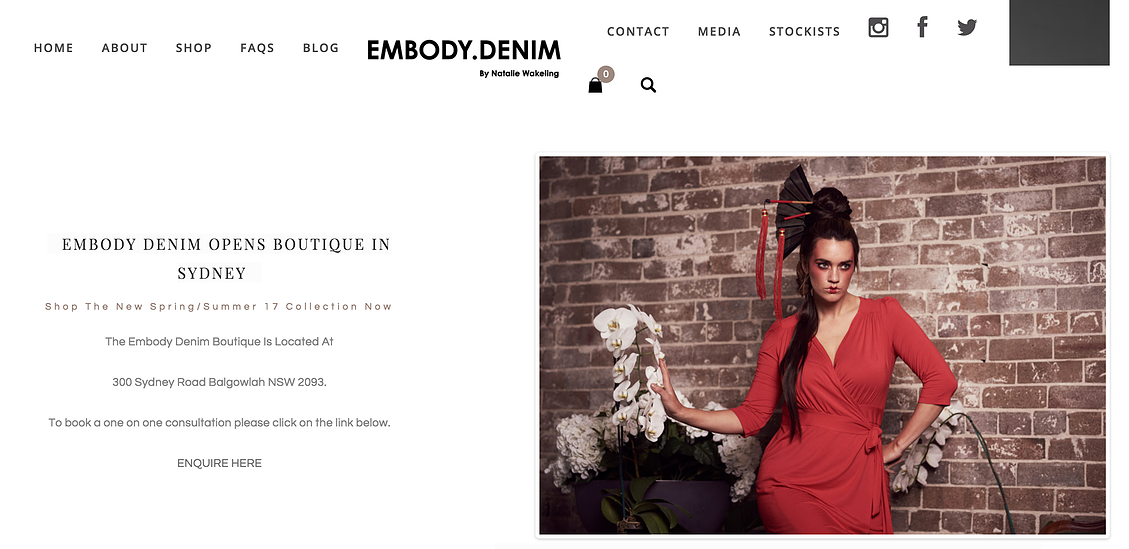1129x549 pixels.
Task: Click the Enquire Here link
Action: coord(220,463)
